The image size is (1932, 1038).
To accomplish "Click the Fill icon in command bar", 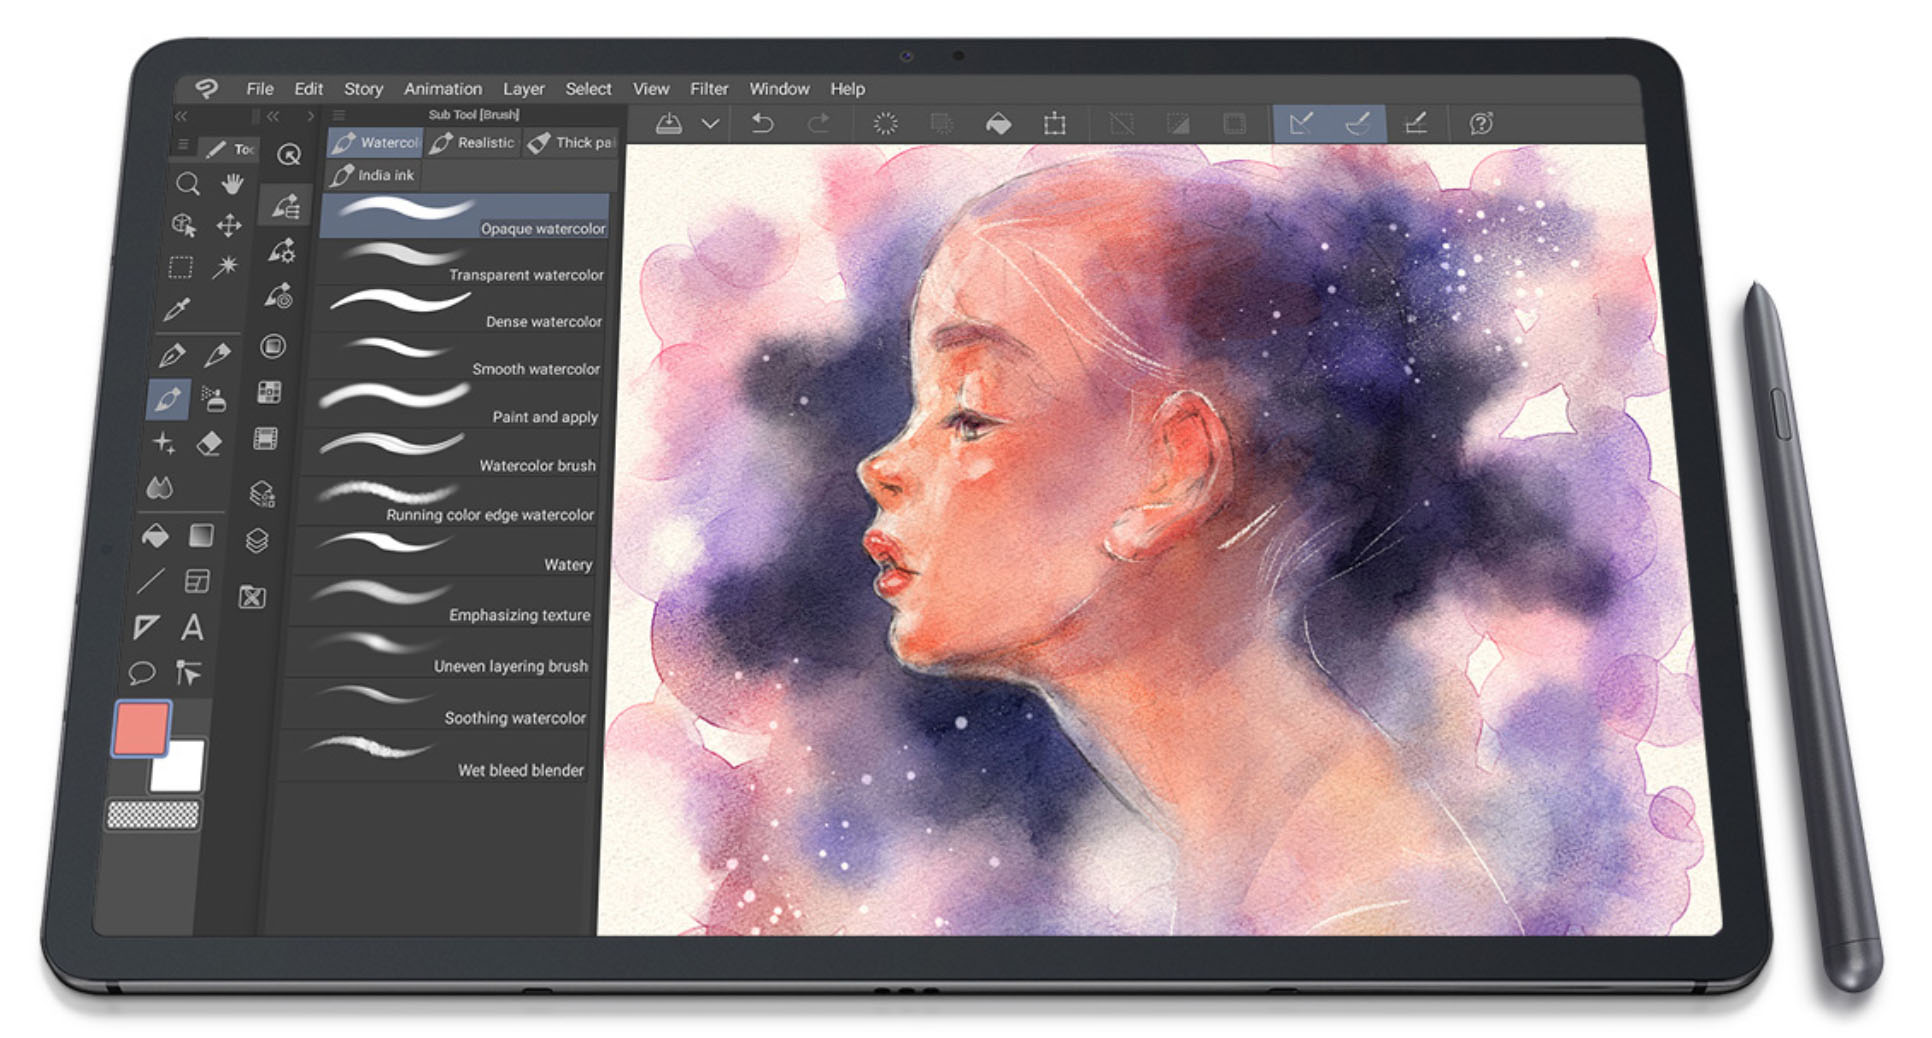I will pos(998,124).
